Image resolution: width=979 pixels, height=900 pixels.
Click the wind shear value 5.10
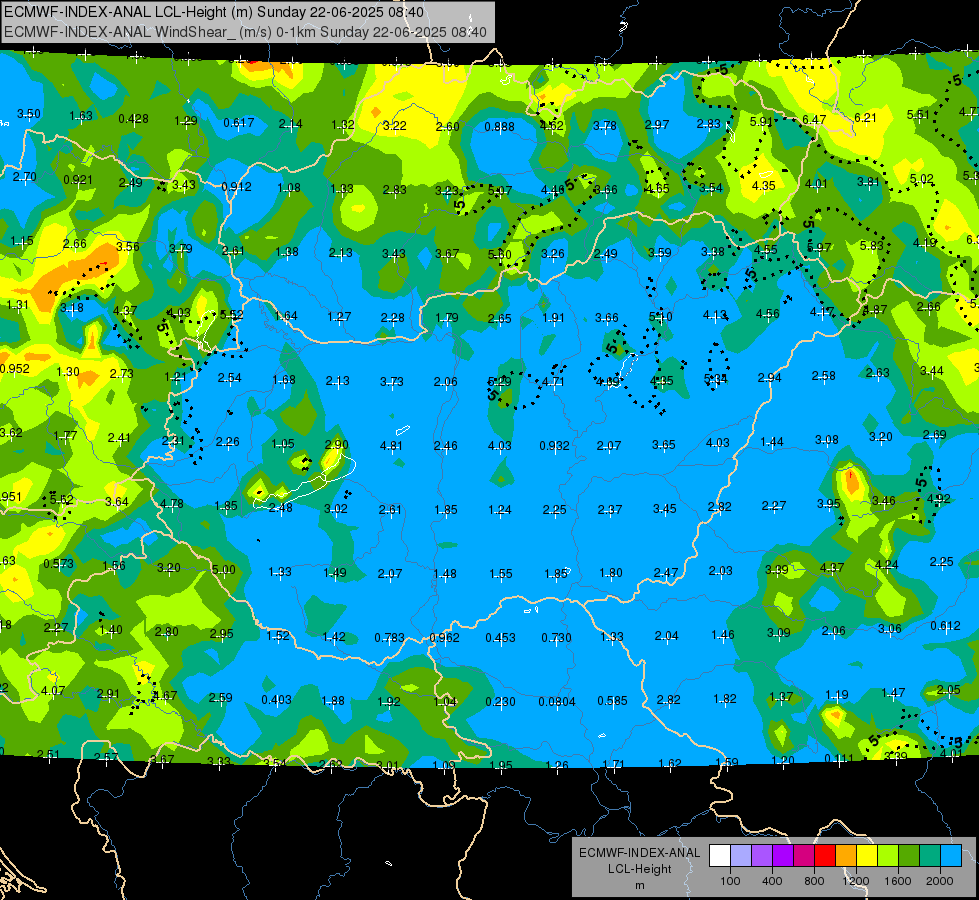[661, 317]
